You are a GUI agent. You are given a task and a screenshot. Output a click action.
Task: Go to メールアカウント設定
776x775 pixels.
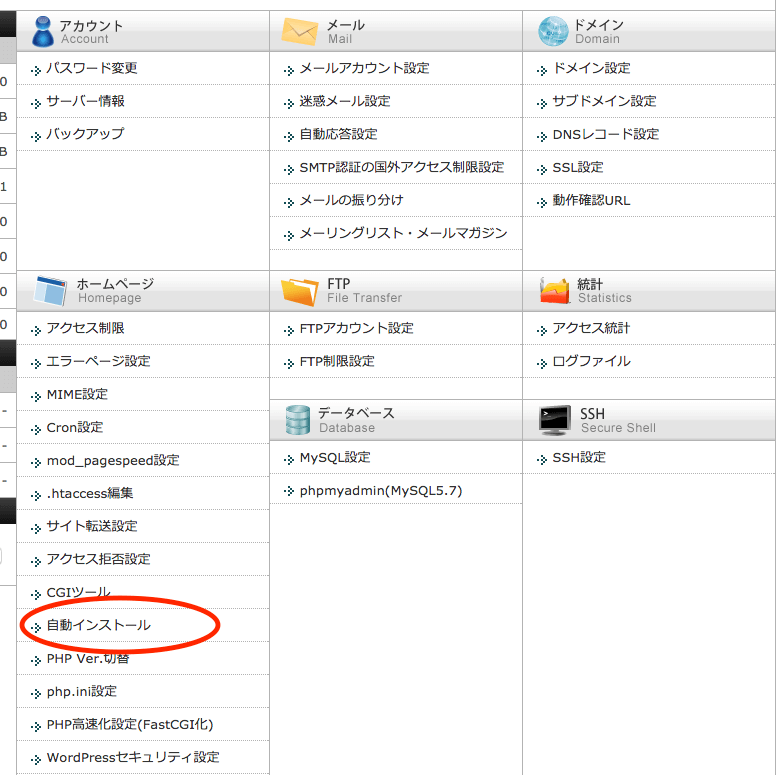pos(364,68)
